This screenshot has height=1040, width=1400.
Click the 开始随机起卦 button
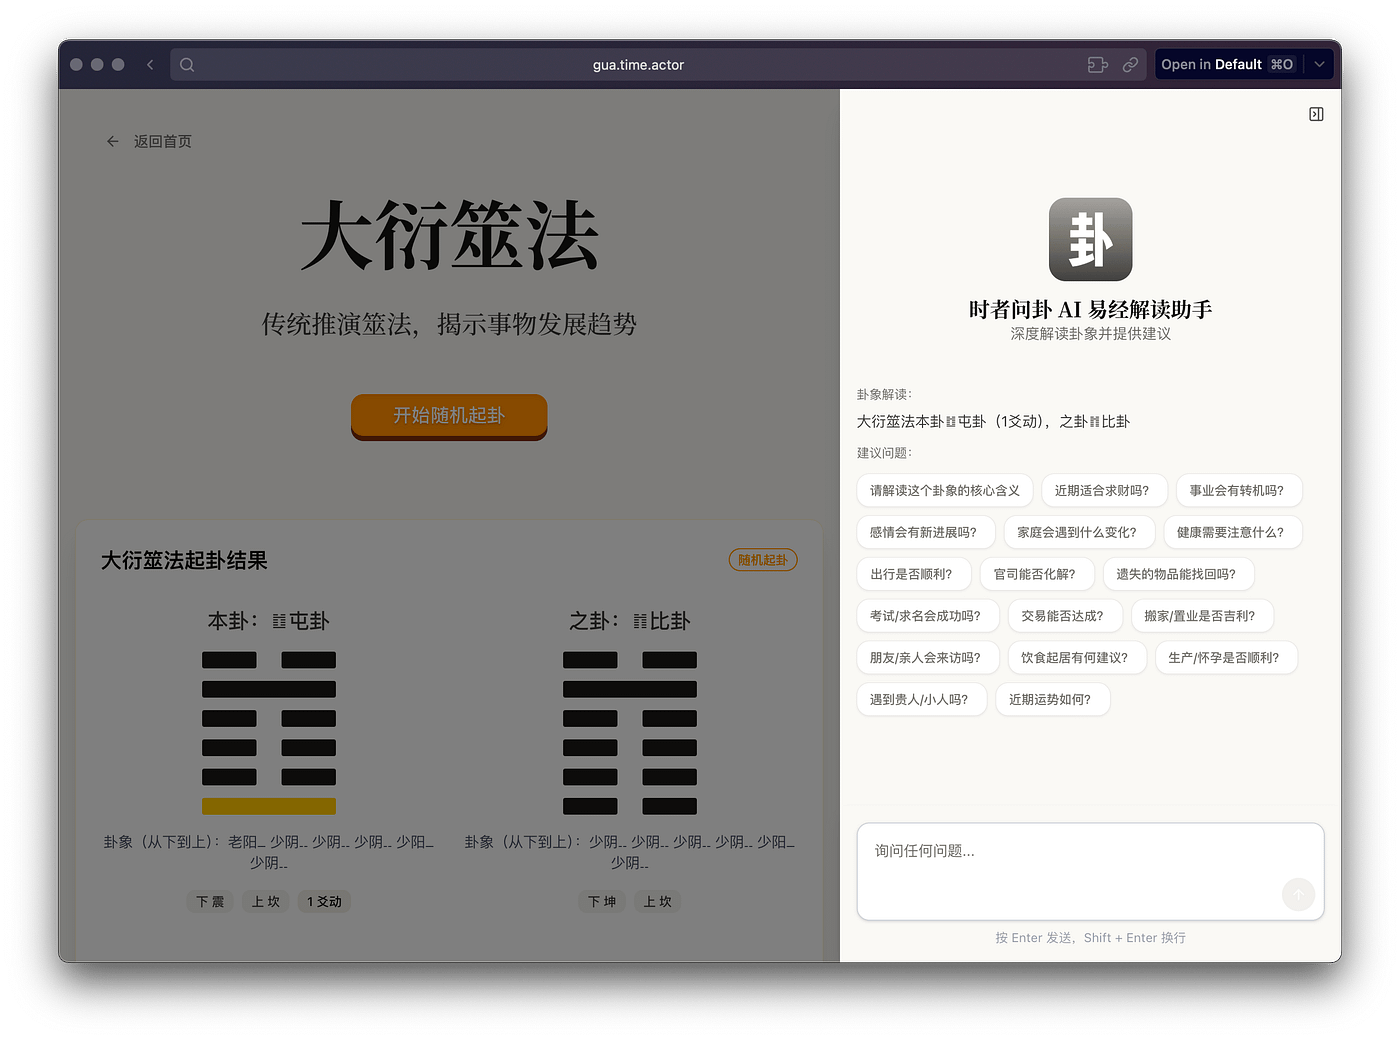(449, 415)
